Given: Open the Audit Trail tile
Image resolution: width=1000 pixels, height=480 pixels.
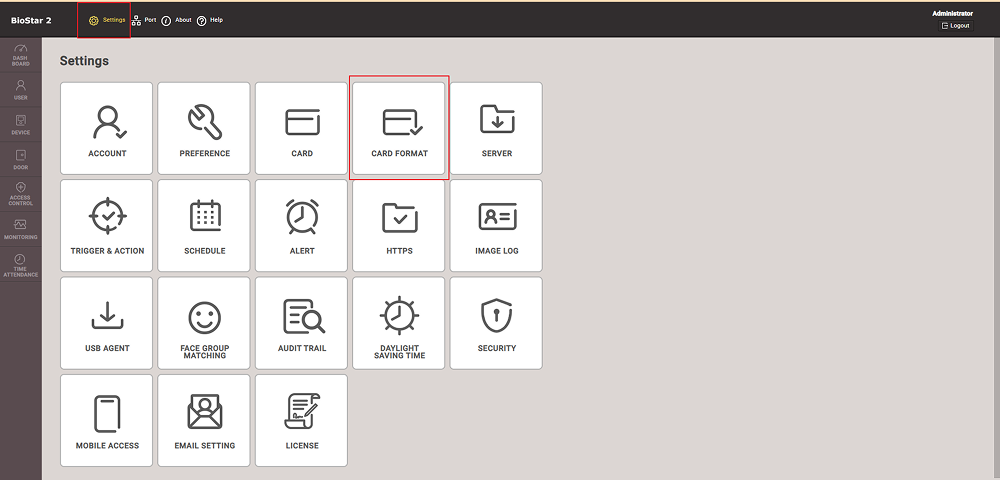Looking at the screenshot, I should (x=302, y=323).
